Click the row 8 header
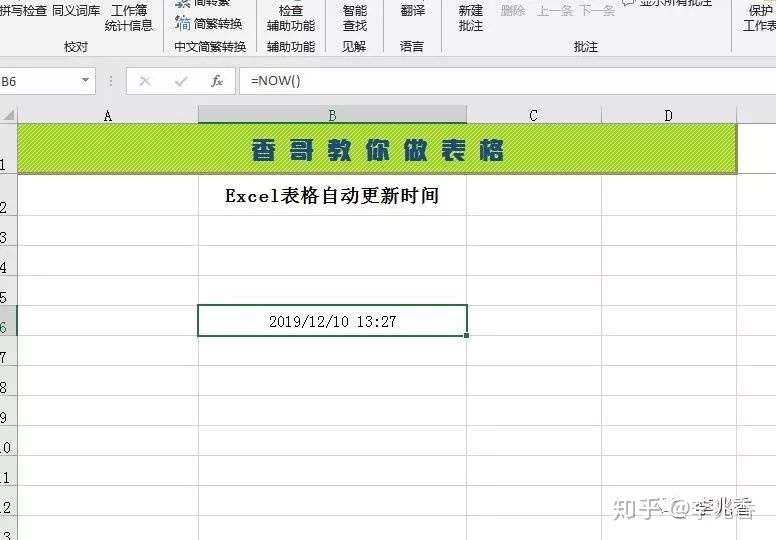Viewport: 776px width, 540px height. tap(8, 381)
